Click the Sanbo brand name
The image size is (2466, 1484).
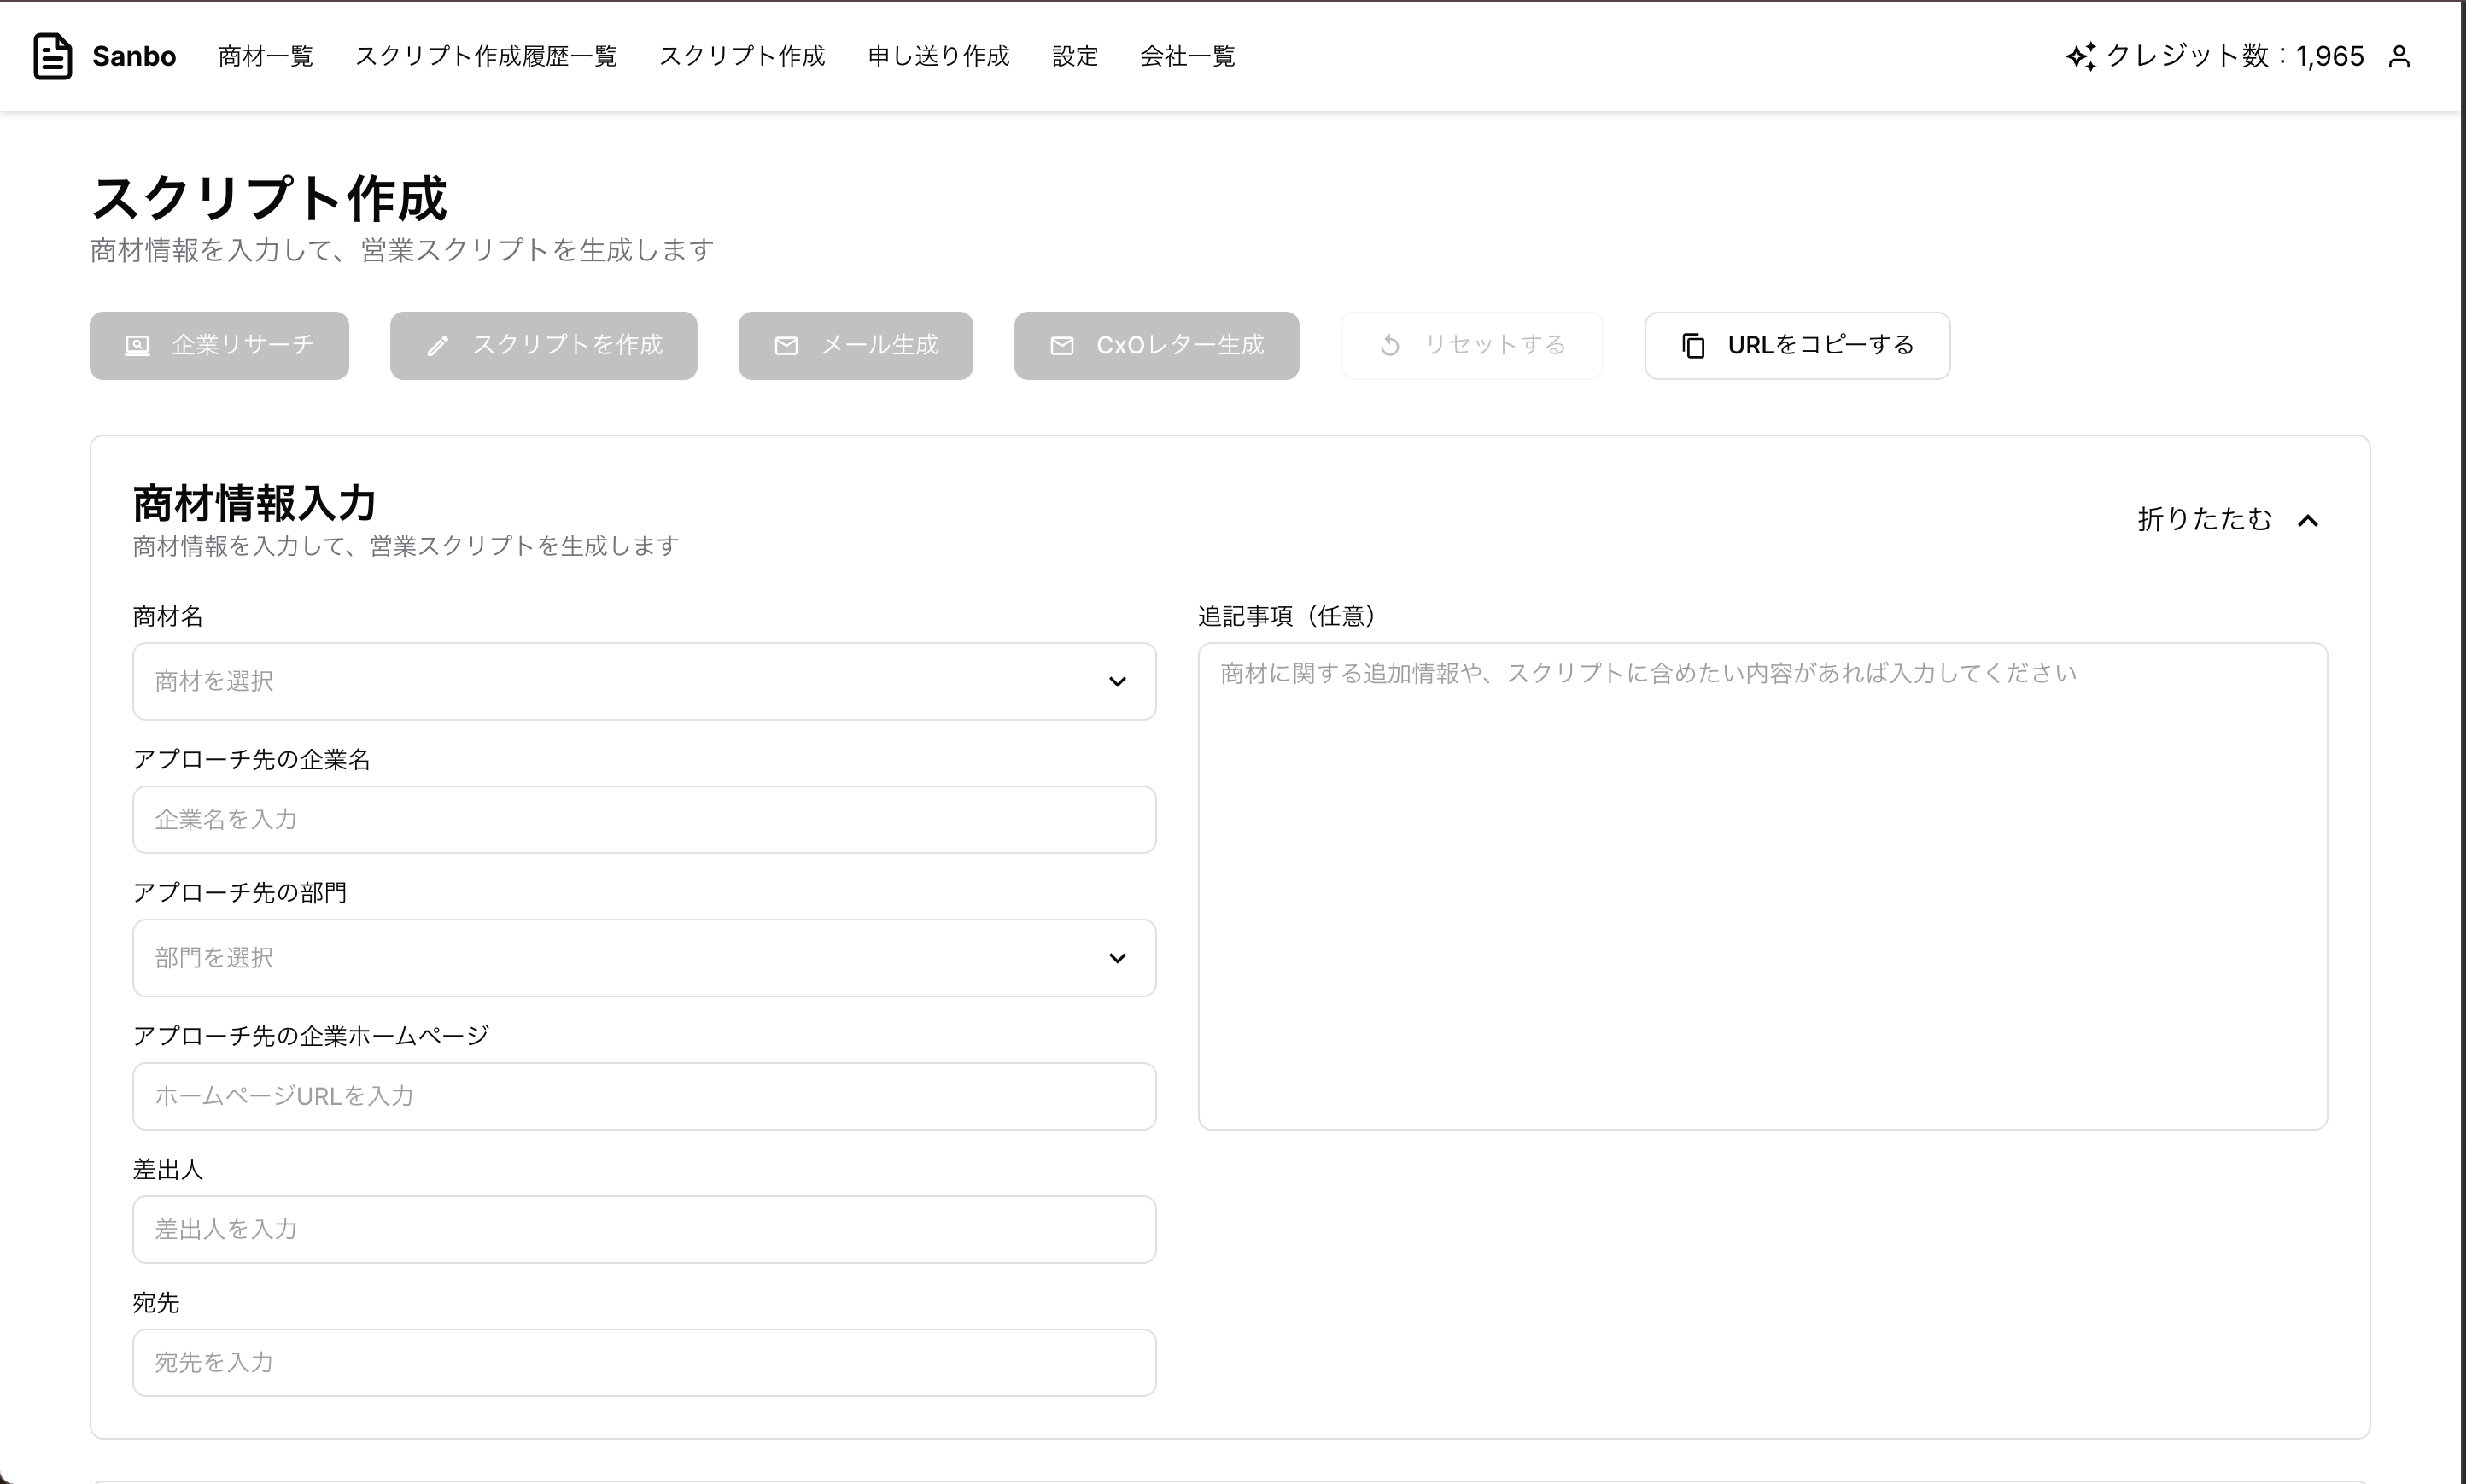pyautogui.click(x=134, y=56)
